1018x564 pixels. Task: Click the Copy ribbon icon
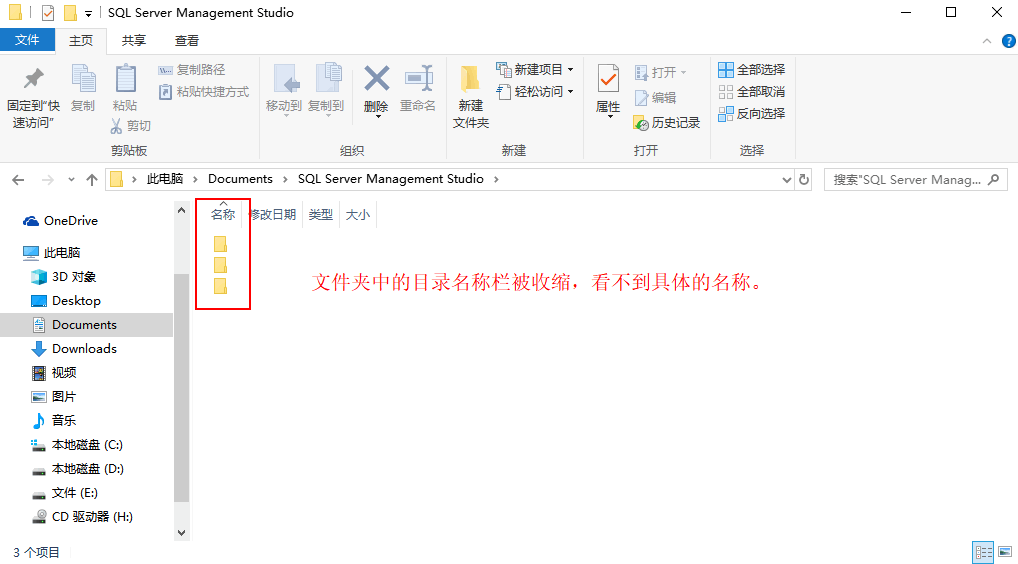tap(83, 80)
